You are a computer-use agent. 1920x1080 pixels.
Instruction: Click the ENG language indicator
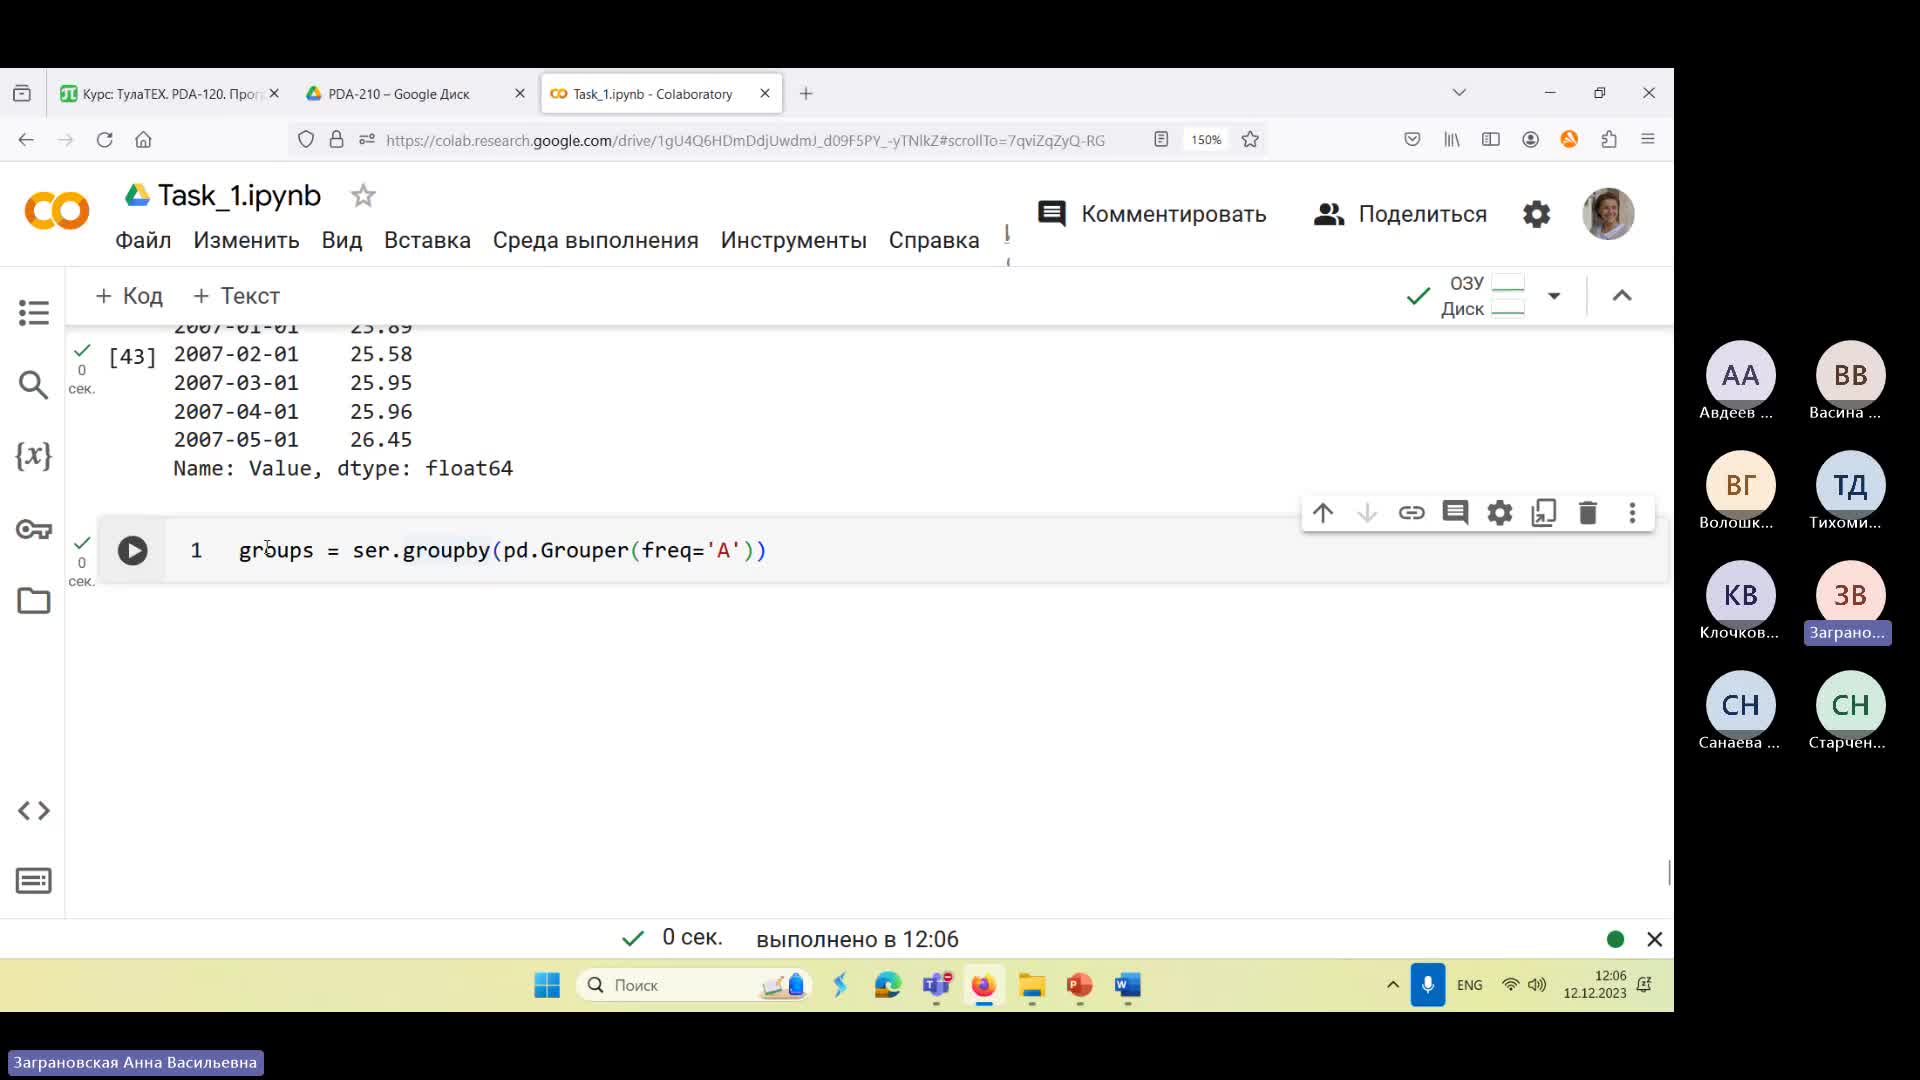click(x=1470, y=985)
